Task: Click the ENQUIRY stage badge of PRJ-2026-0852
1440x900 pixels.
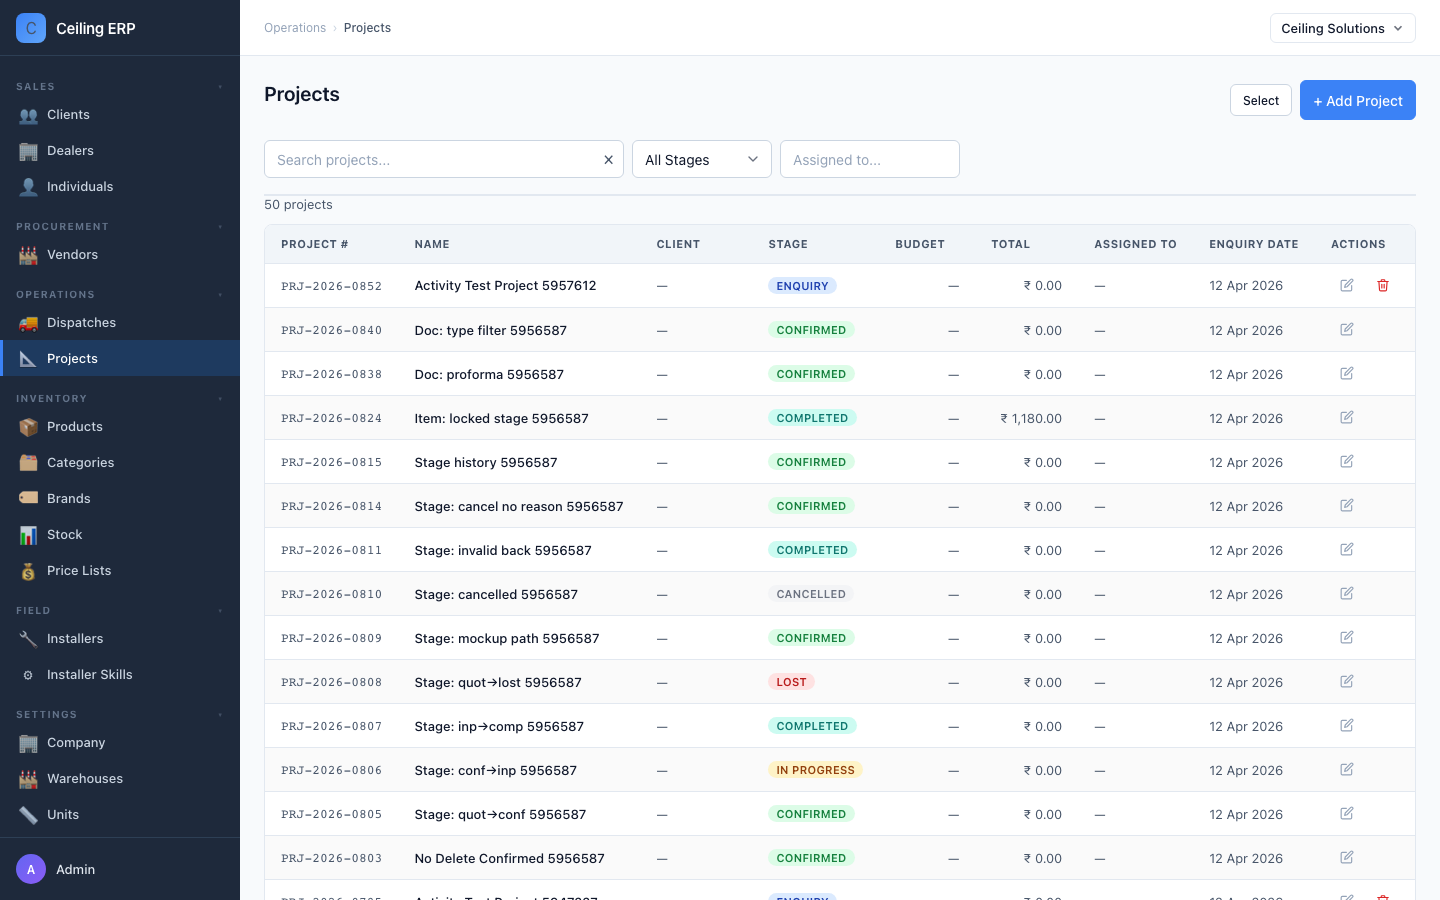Action: click(x=802, y=286)
